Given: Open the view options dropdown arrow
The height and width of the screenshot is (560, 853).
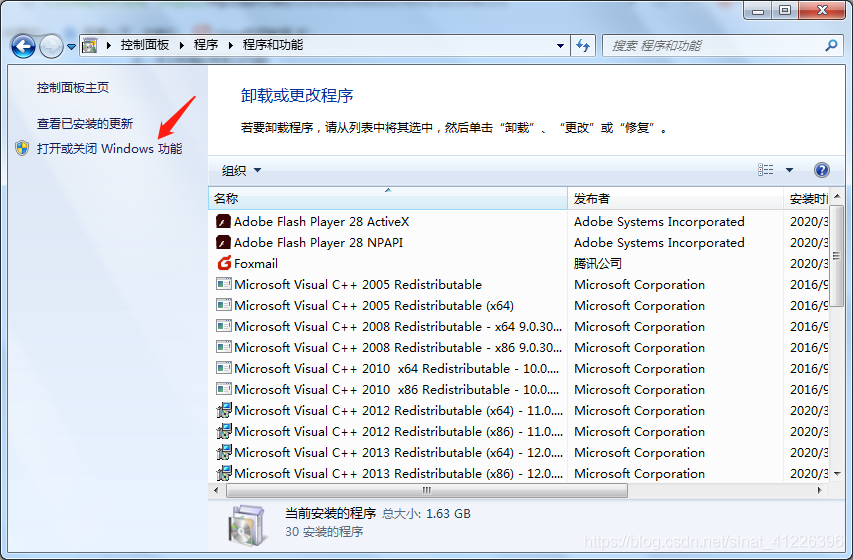Looking at the screenshot, I should pyautogui.click(x=789, y=170).
